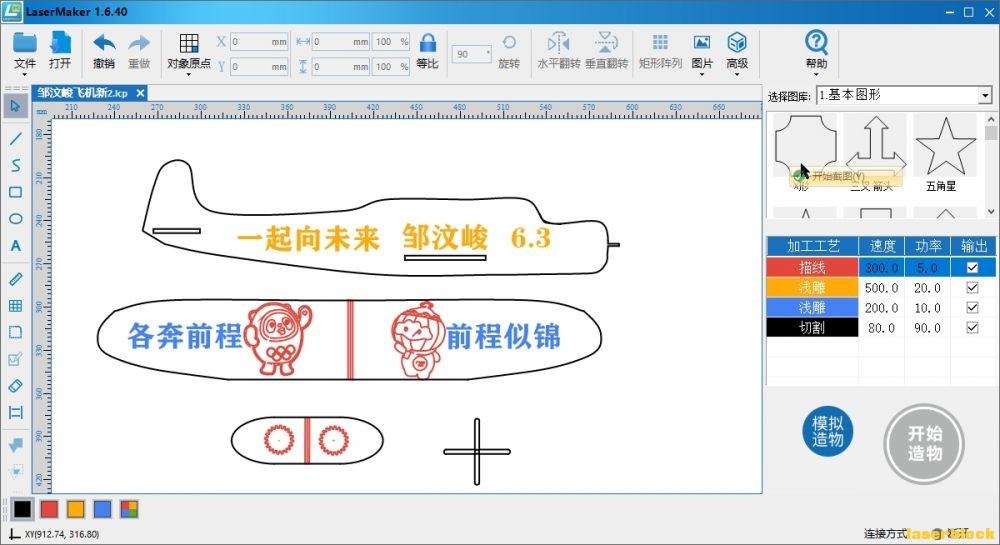Pick the red color swatch
The height and width of the screenshot is (545, 1000).
click(49, 509)
